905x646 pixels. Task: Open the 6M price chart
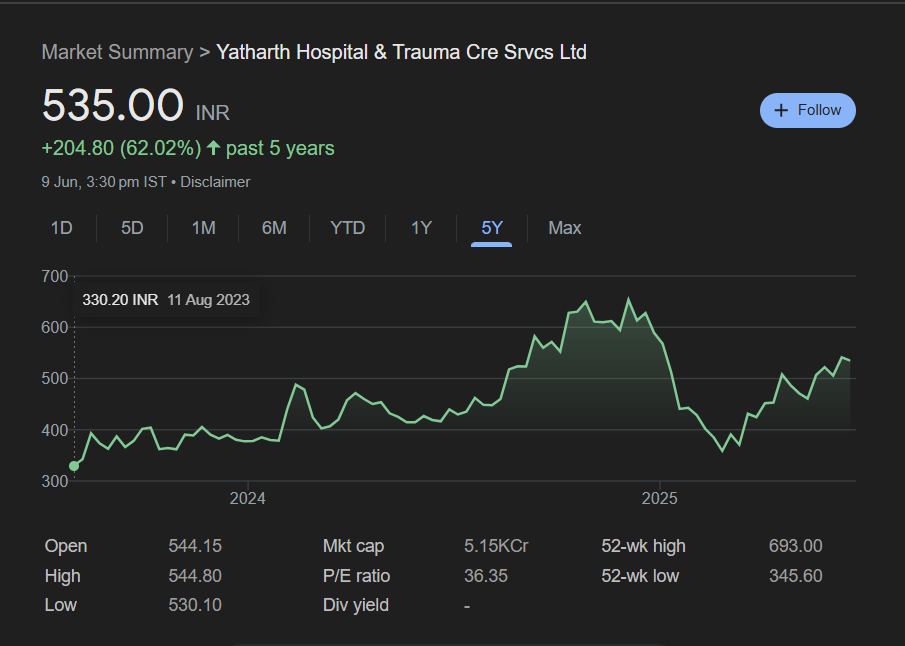coord(274,228)
